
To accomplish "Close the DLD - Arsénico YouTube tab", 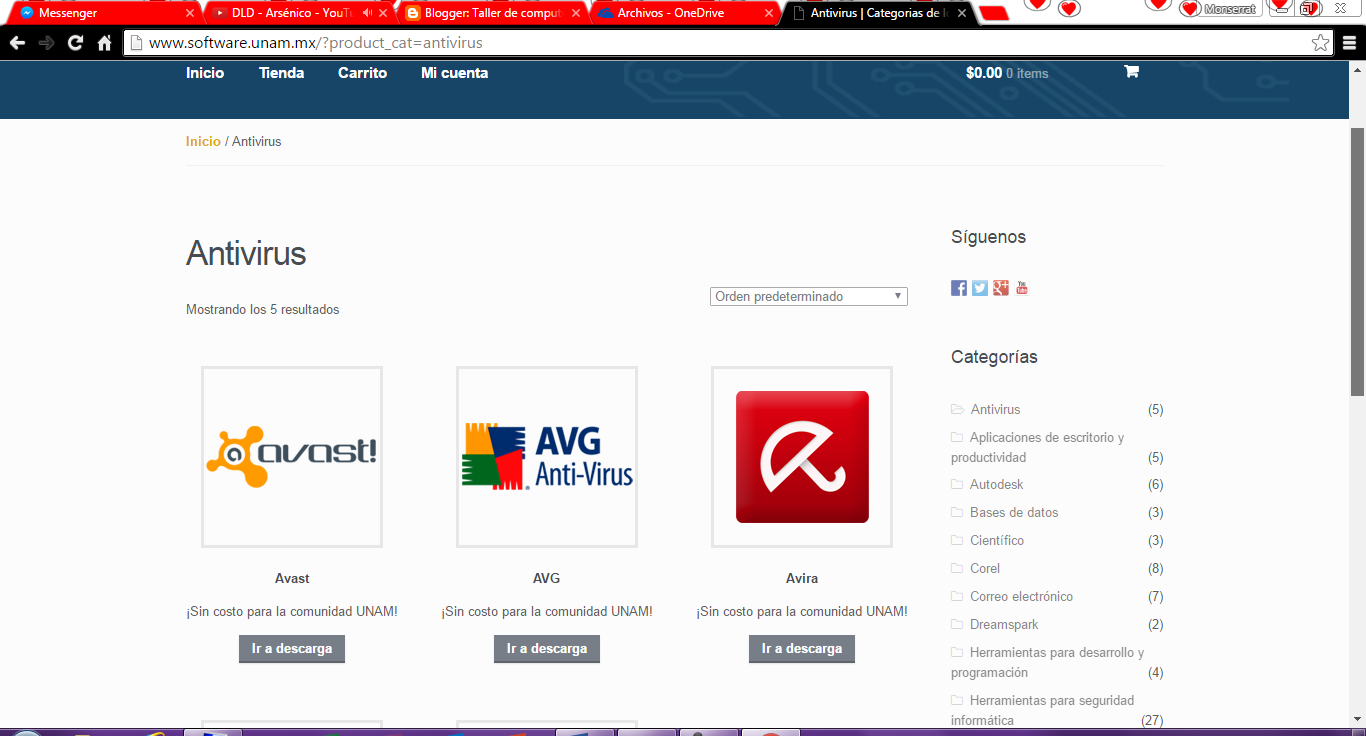I will tap(383, 14).
